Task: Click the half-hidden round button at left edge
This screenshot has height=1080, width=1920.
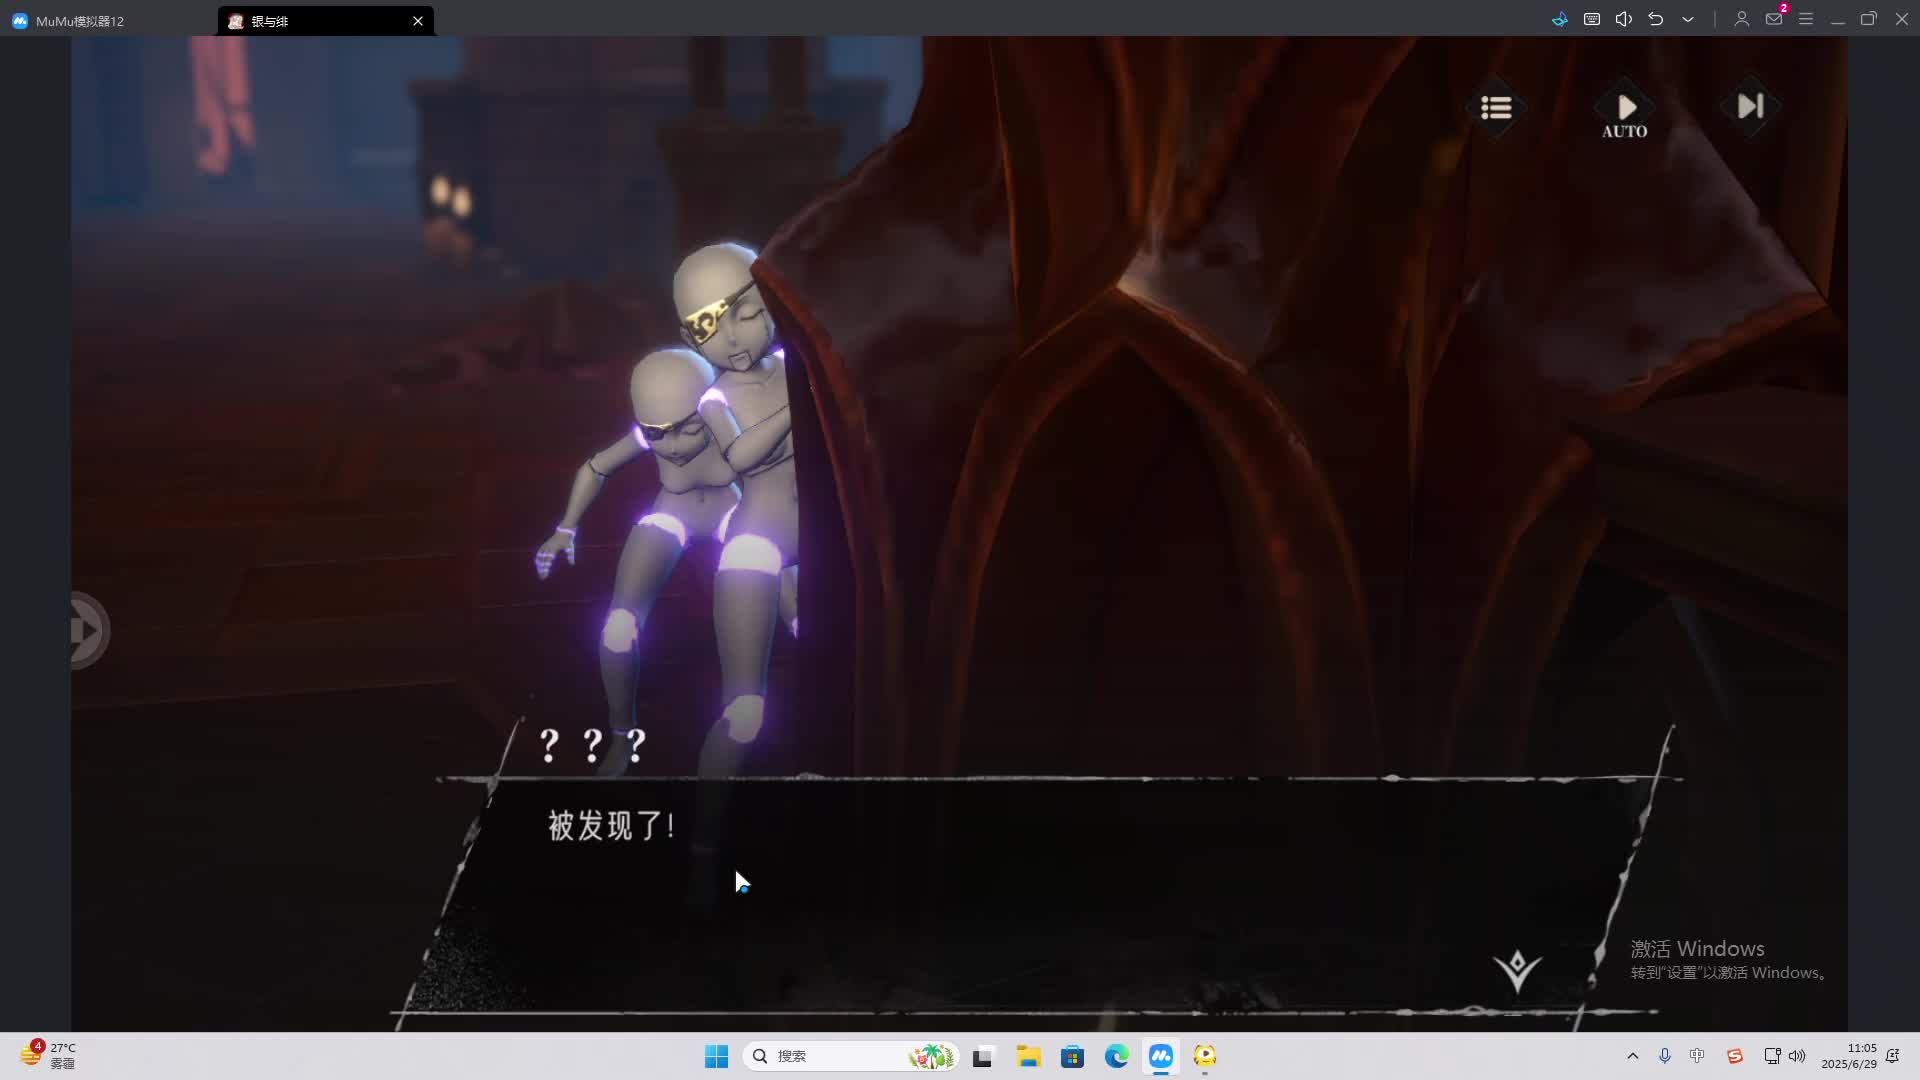Action: [x=88, y=630]
